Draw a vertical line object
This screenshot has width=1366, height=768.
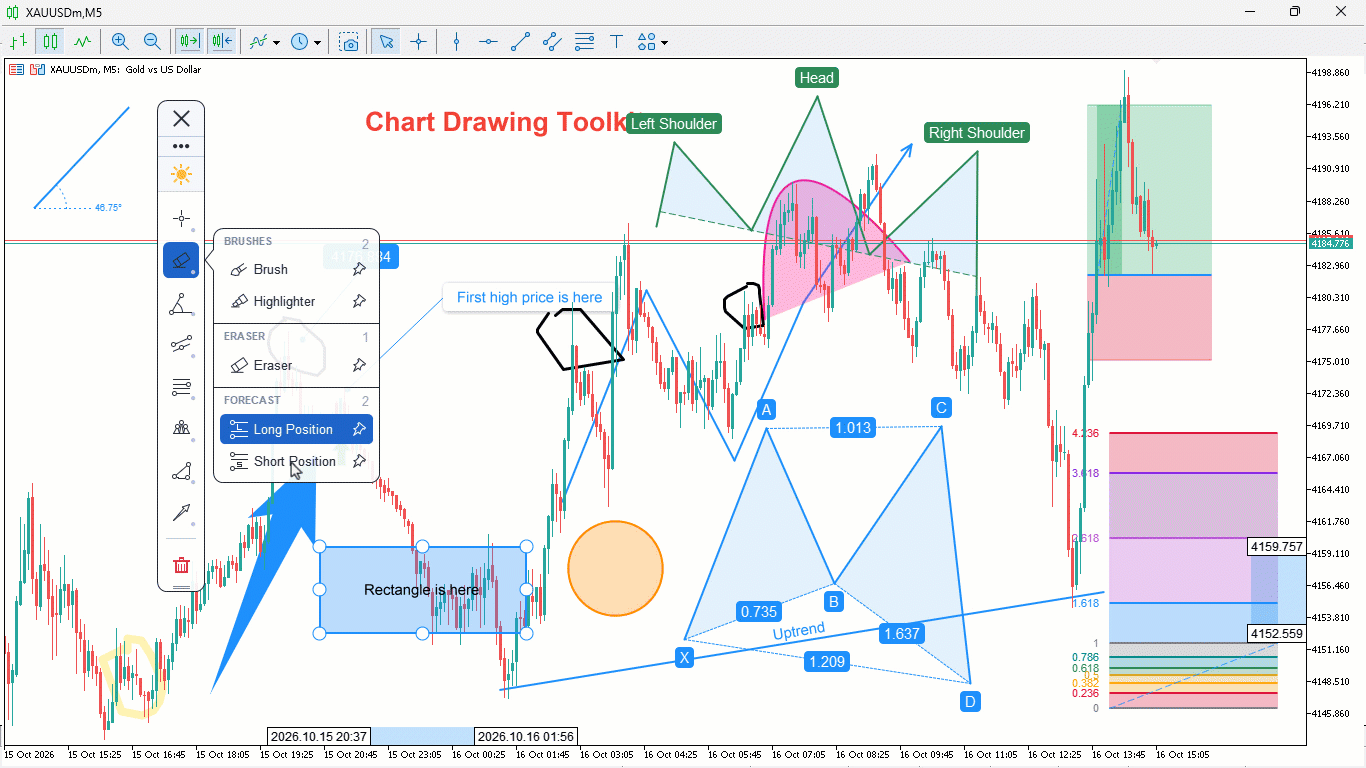[x=457, y=42]
